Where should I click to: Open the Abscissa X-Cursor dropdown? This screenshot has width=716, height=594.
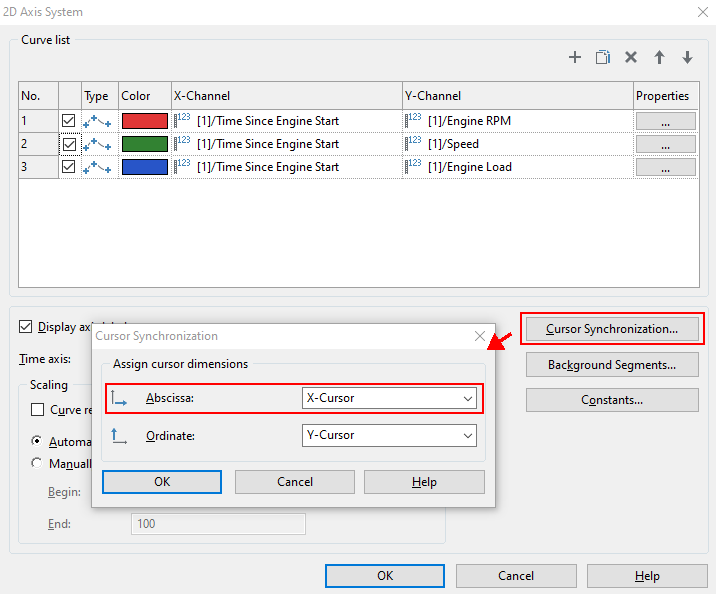(x=389, y=398)
